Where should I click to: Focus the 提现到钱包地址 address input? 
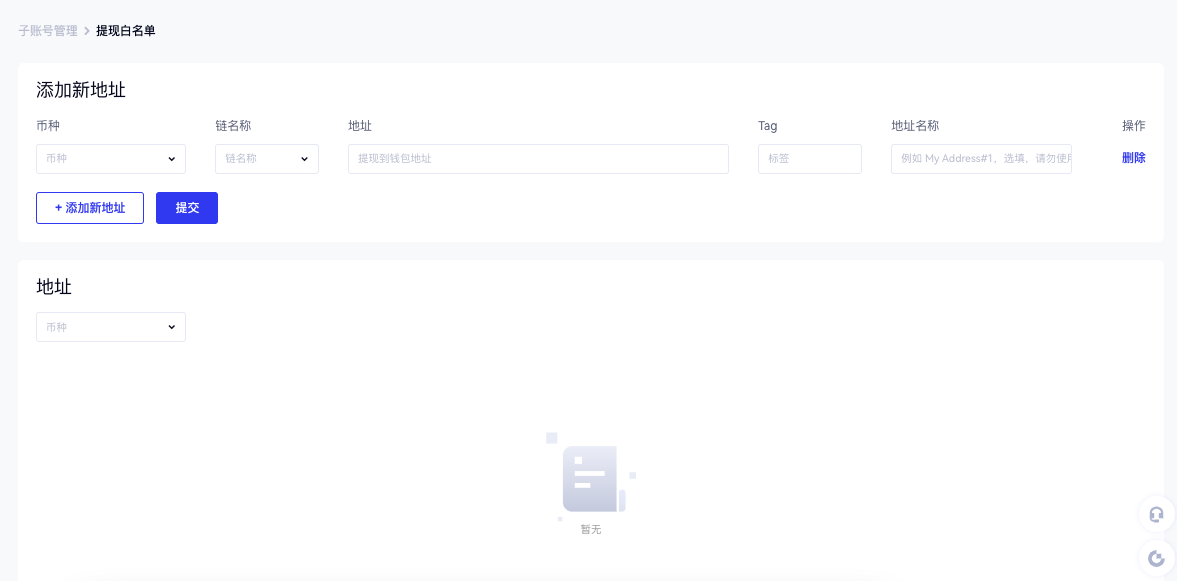point(538,159)
